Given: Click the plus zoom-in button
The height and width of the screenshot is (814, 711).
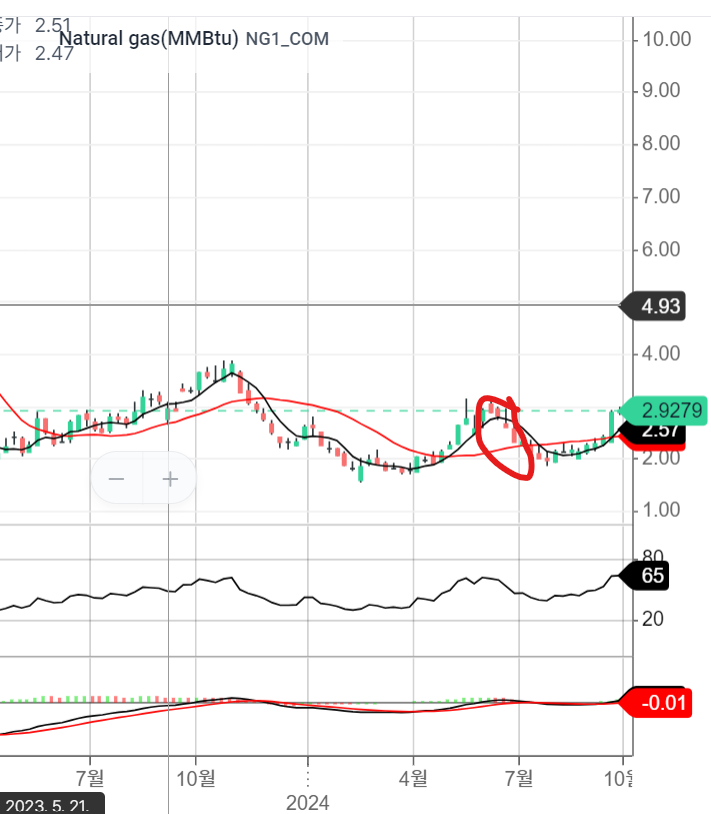Looking at the screenshot, I should [x=170, y=479].
